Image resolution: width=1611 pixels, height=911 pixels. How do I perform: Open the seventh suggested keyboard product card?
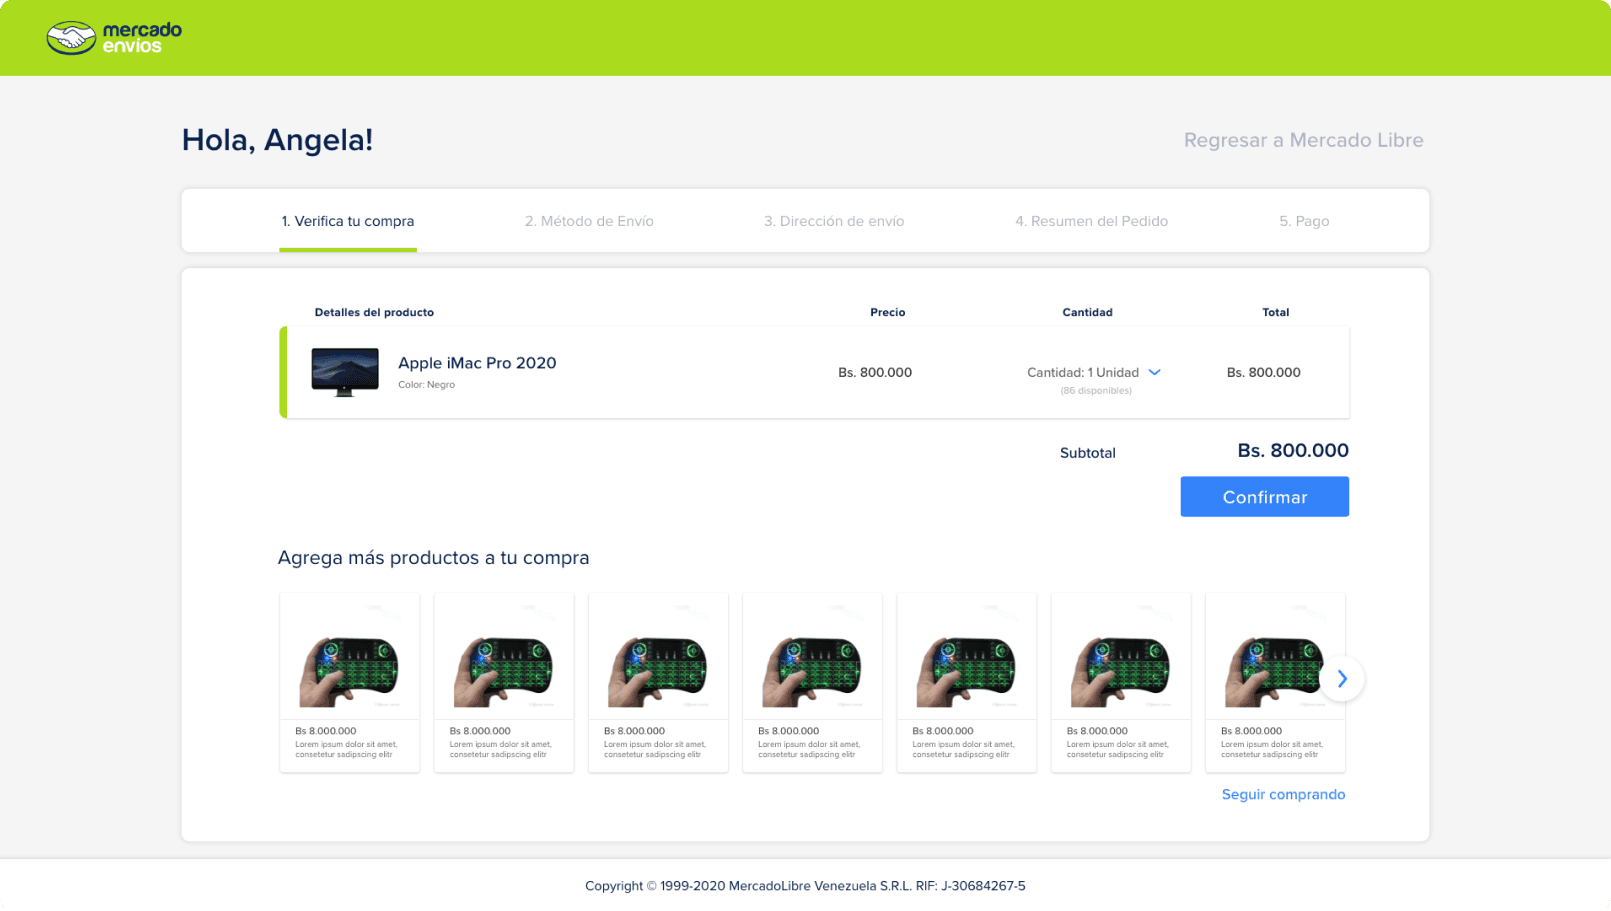click(1275, 682)
